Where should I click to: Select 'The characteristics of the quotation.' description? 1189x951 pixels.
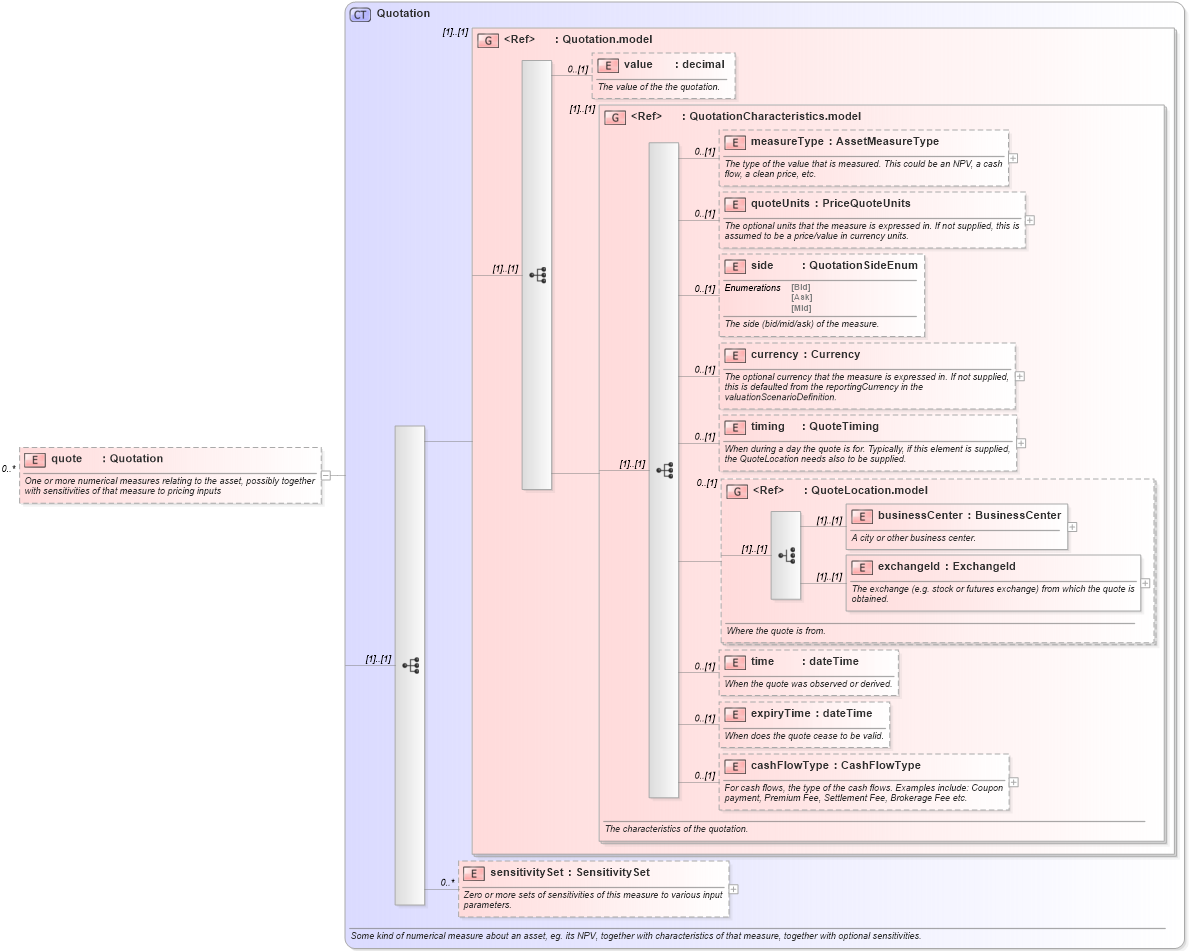(676, 829)
